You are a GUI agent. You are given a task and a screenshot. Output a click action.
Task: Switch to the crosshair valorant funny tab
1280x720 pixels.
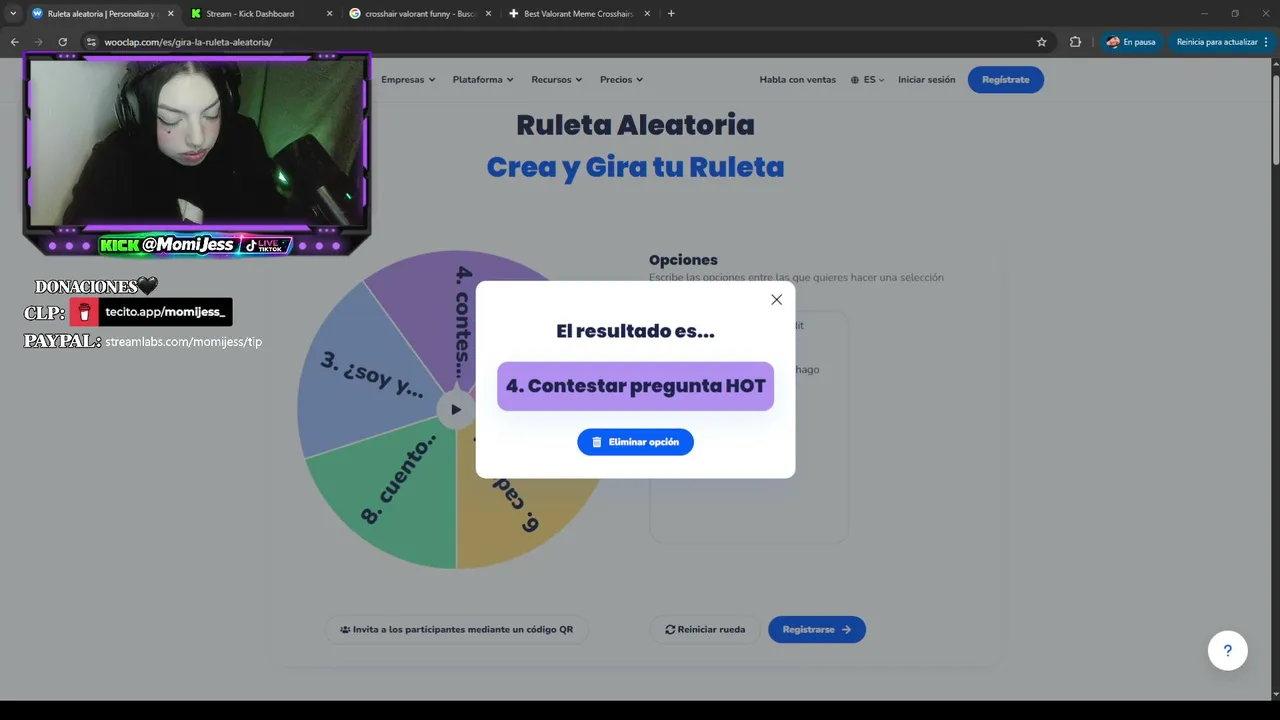[418, 14]
